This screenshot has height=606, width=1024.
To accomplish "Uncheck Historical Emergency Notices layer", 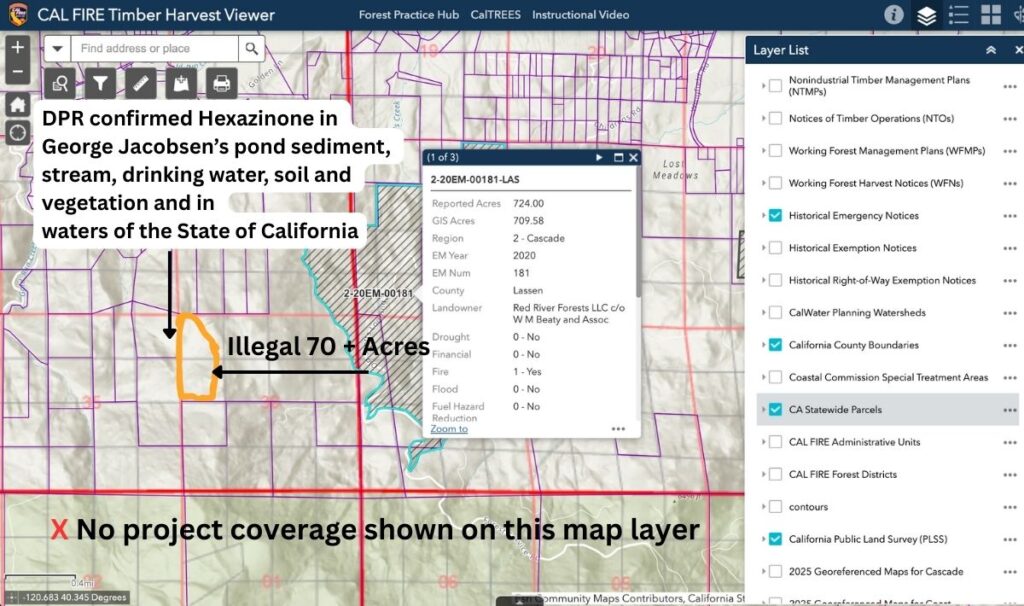I will click(775, 215).
